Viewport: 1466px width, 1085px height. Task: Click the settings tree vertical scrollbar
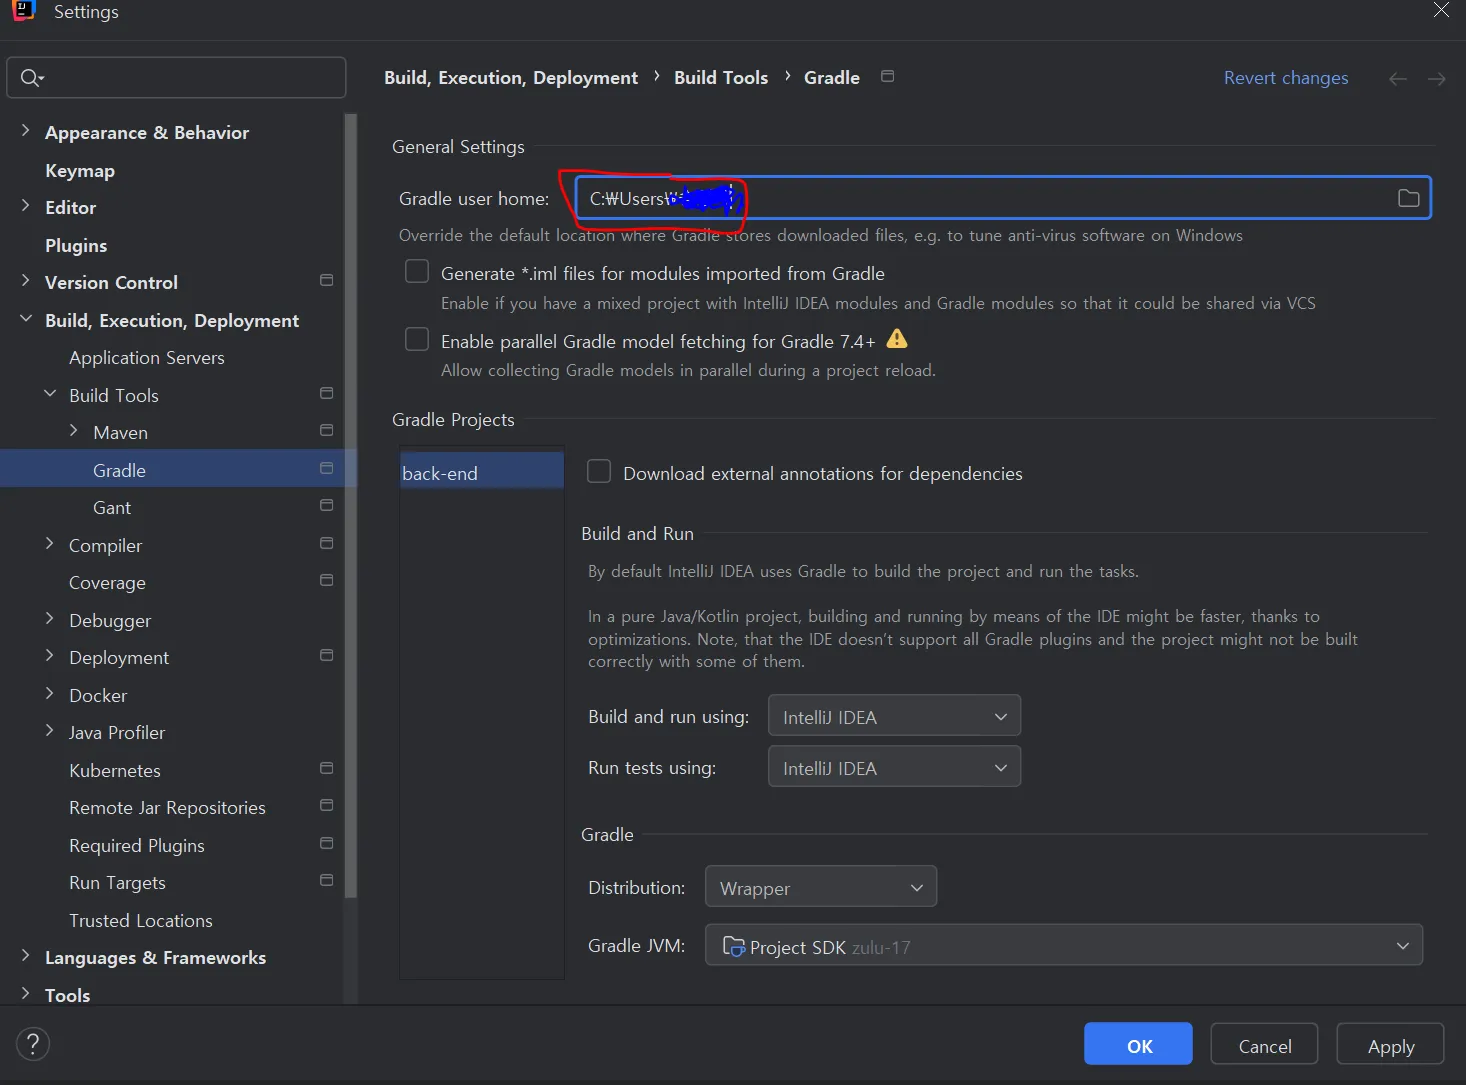click(350, 505)
